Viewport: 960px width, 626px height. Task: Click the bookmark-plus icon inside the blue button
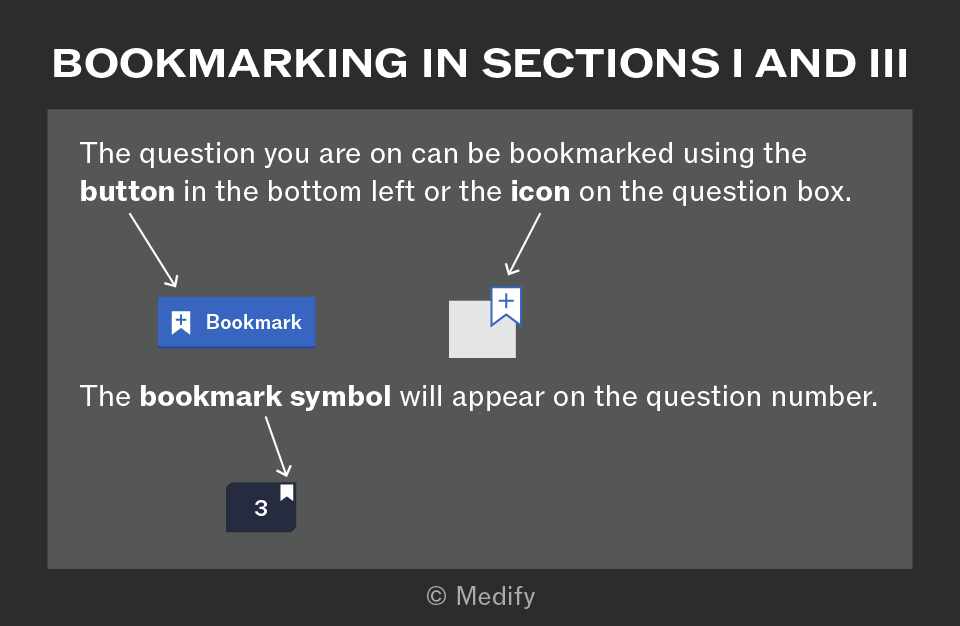tap(181, 323)
